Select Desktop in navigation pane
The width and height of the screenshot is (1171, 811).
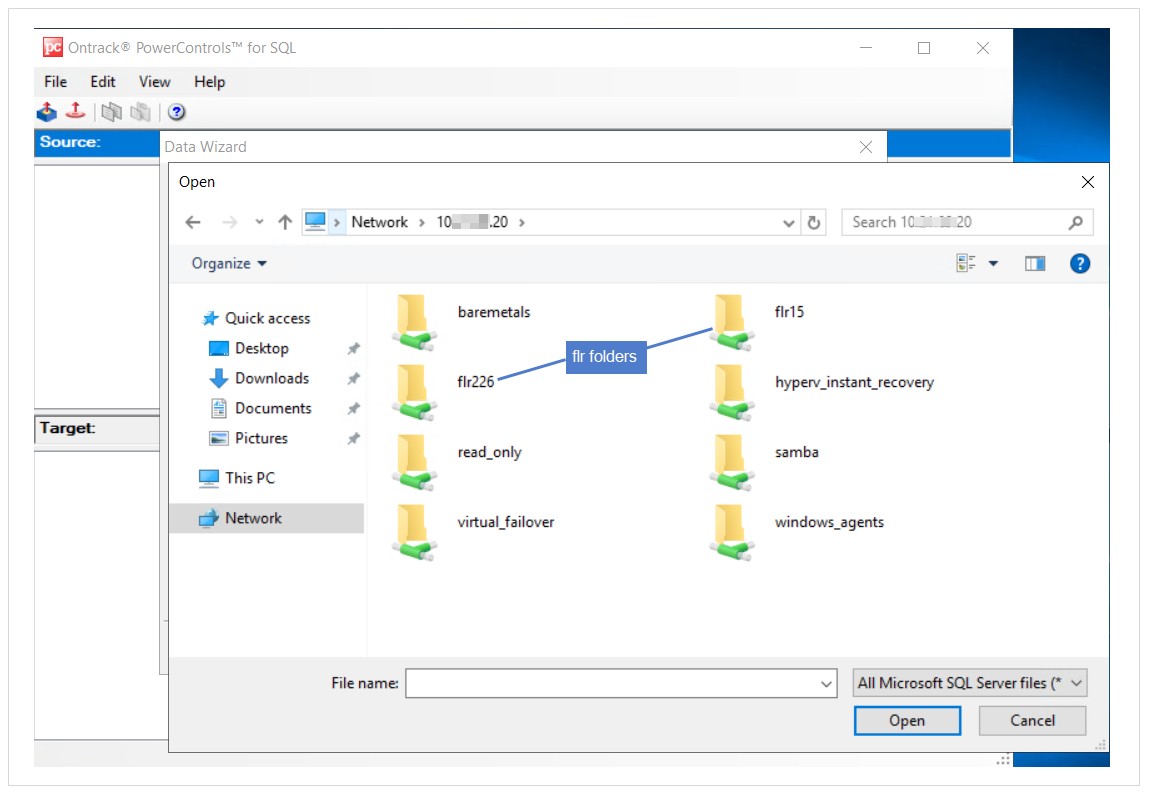[x=261, y=349]
